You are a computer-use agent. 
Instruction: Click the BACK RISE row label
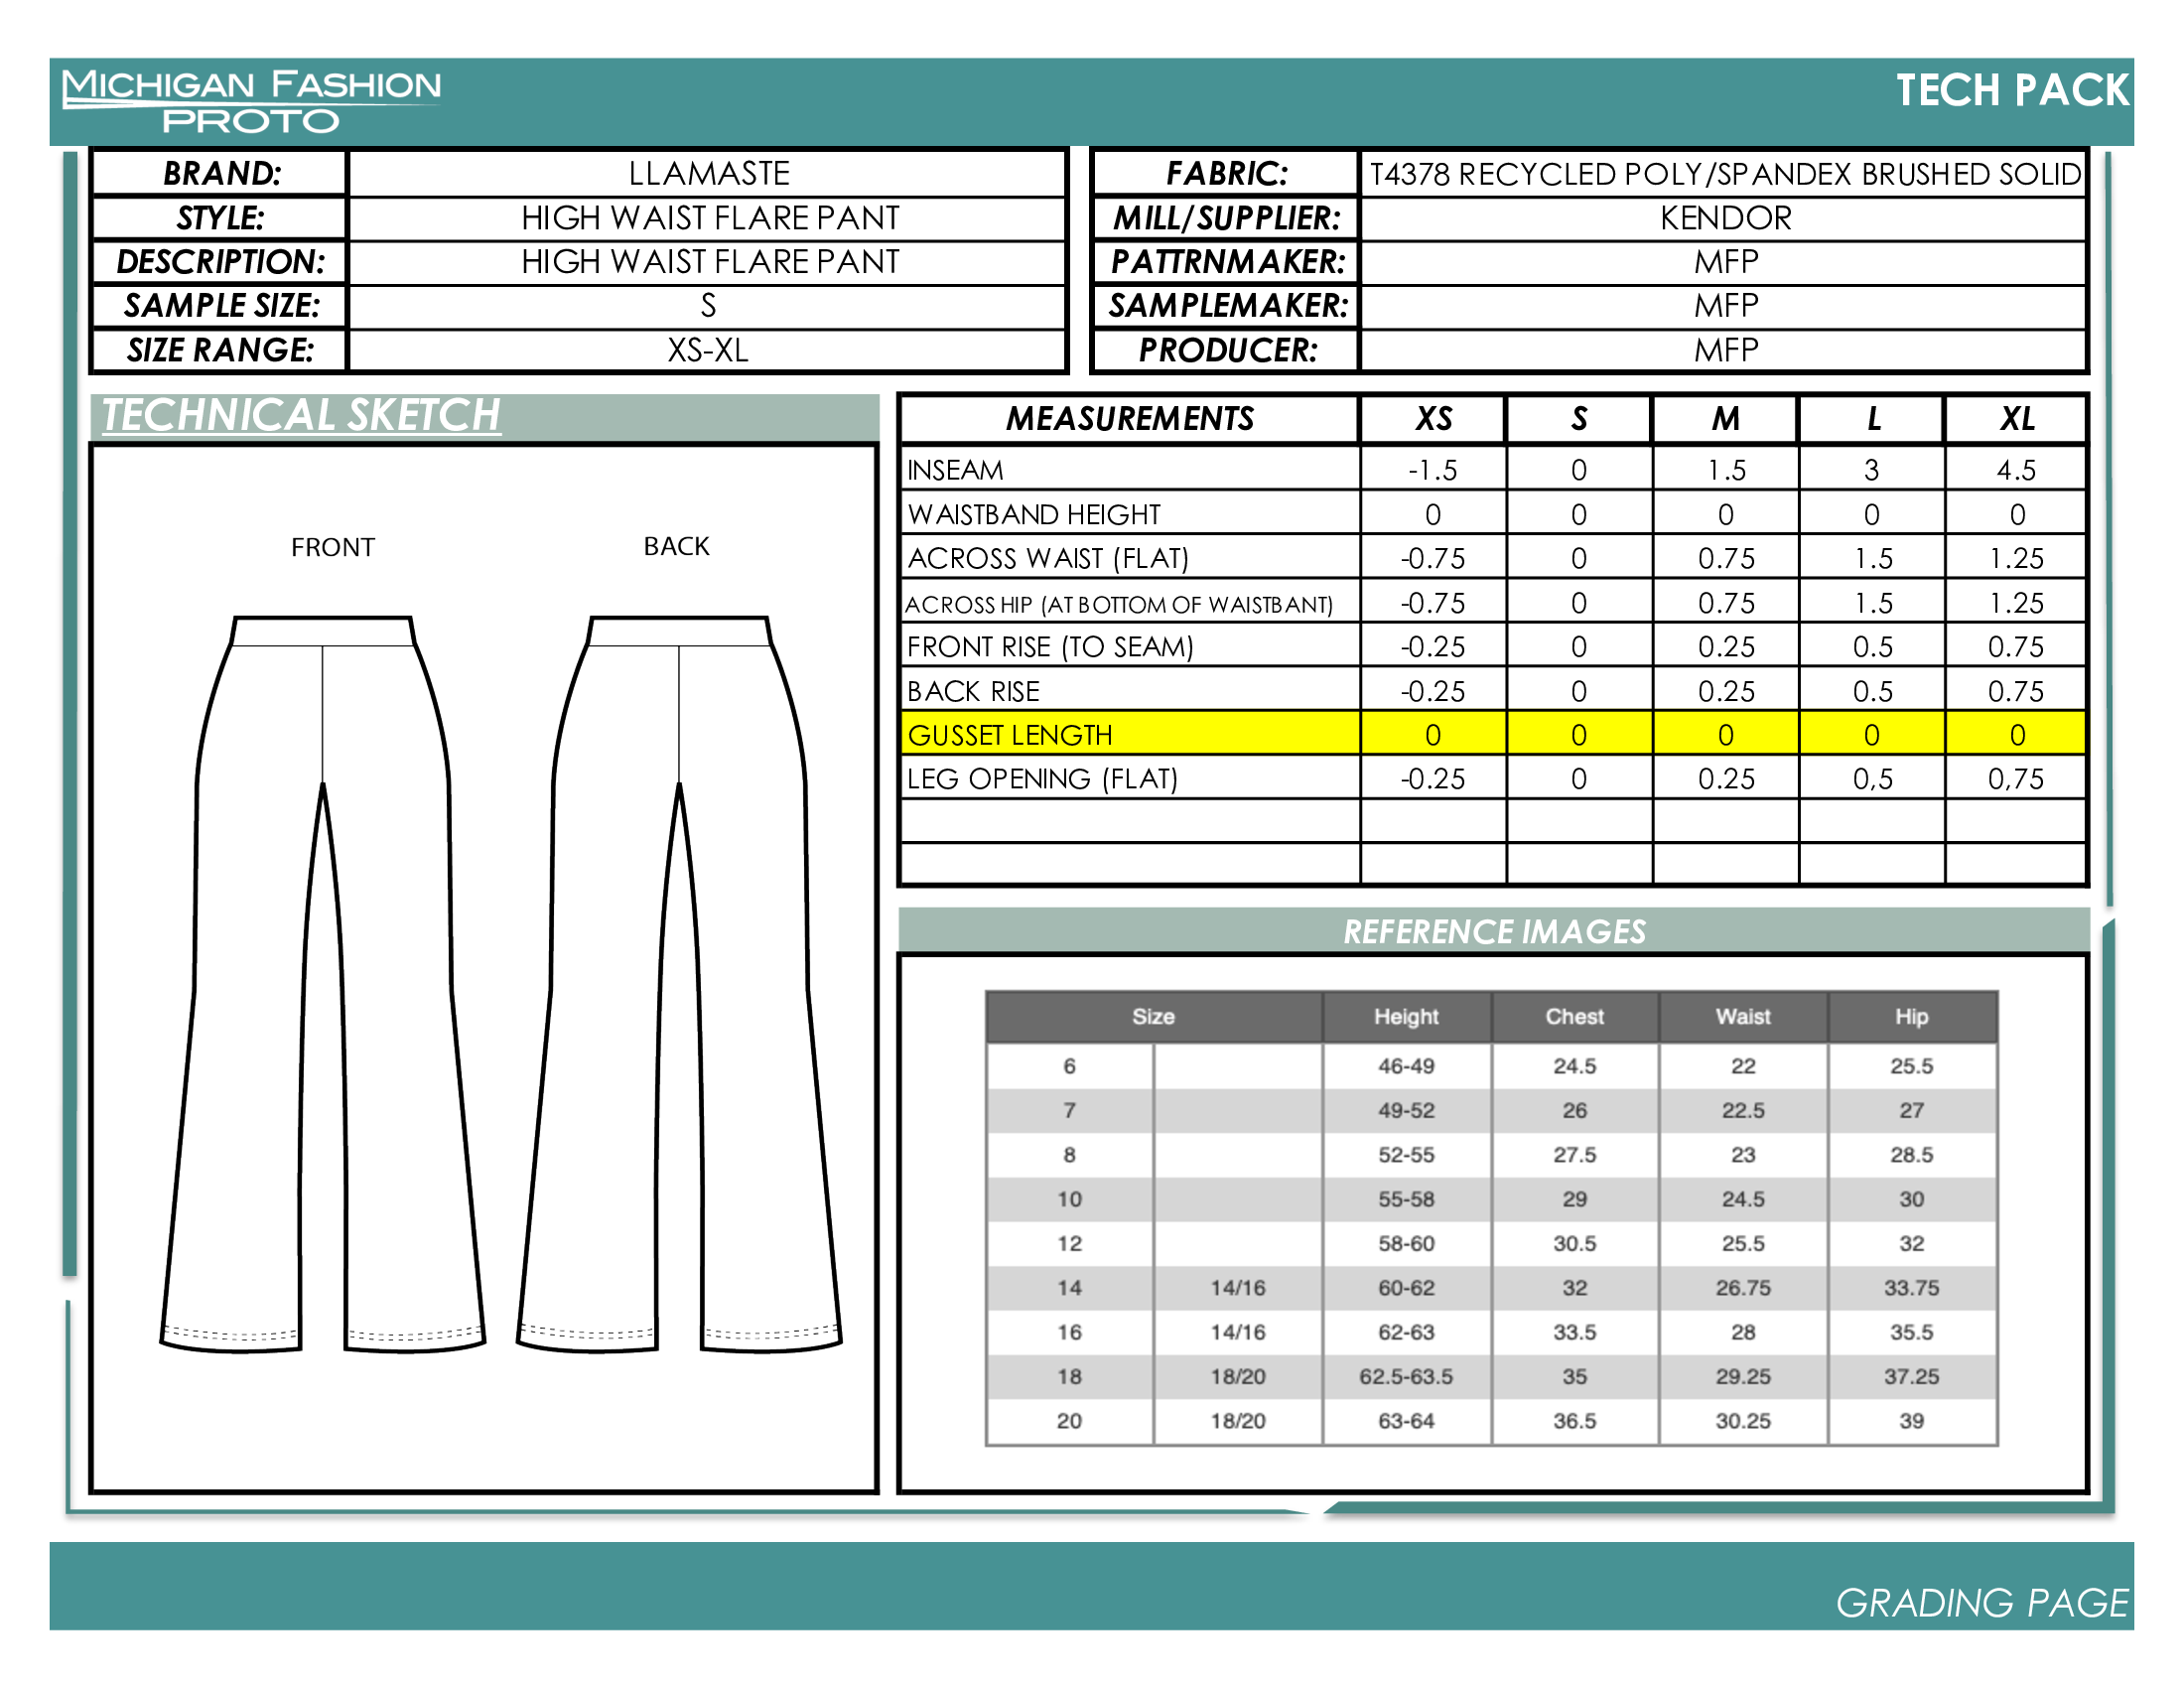coord(973,691)
